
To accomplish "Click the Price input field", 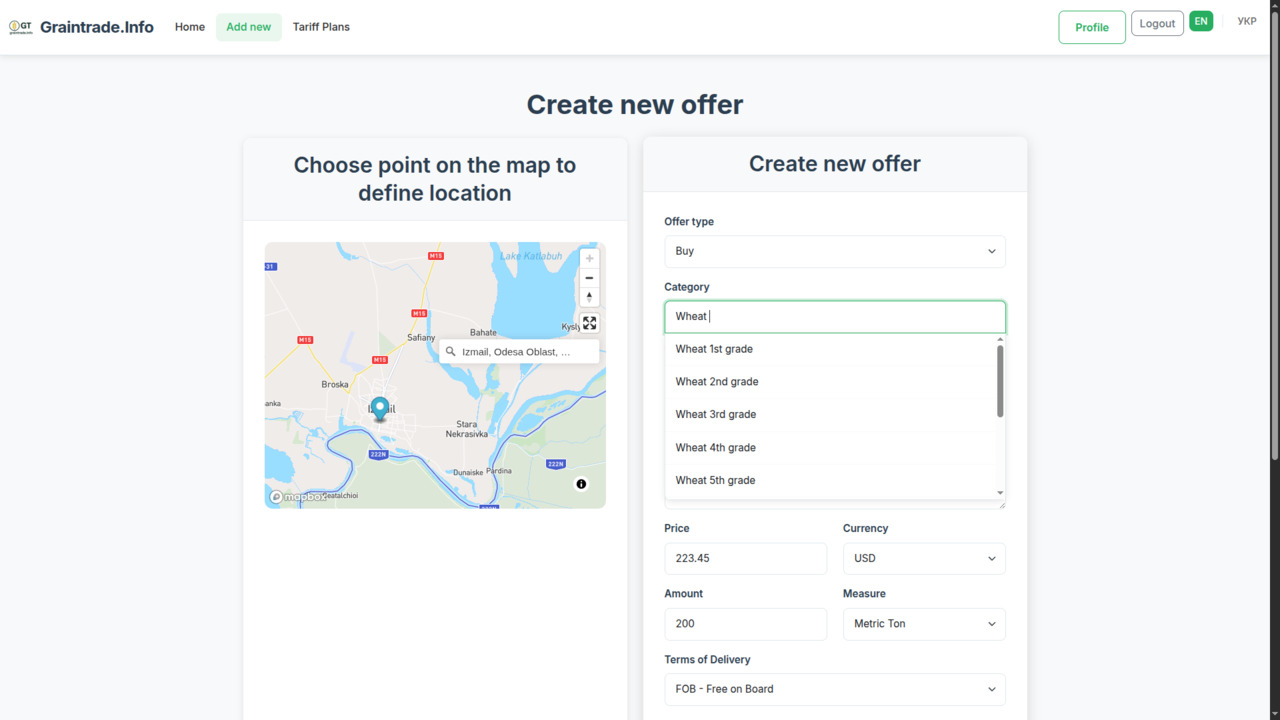I will point(745,558).
